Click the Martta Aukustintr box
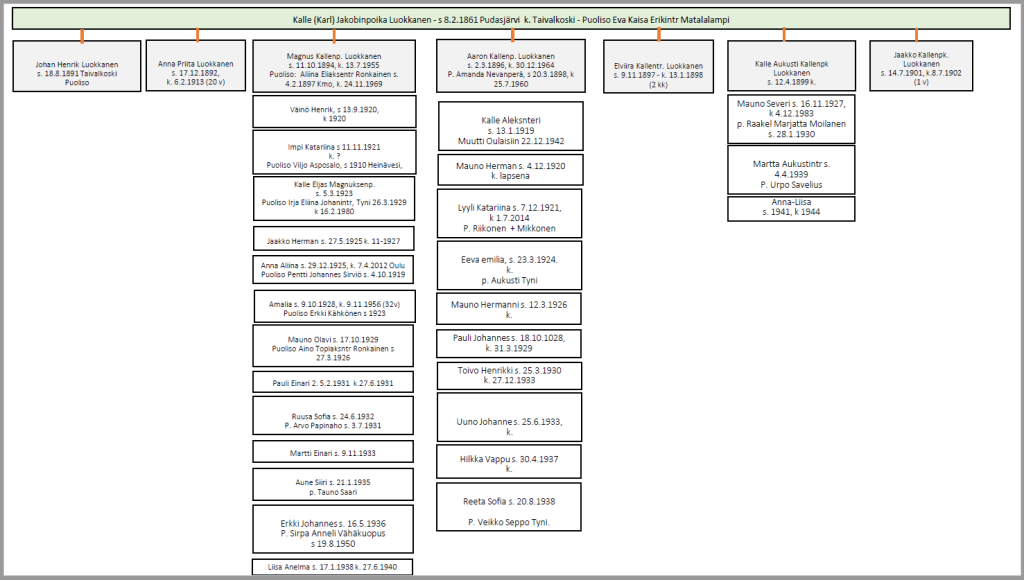The image size is (1024, 580). click(x=791, y=172)
